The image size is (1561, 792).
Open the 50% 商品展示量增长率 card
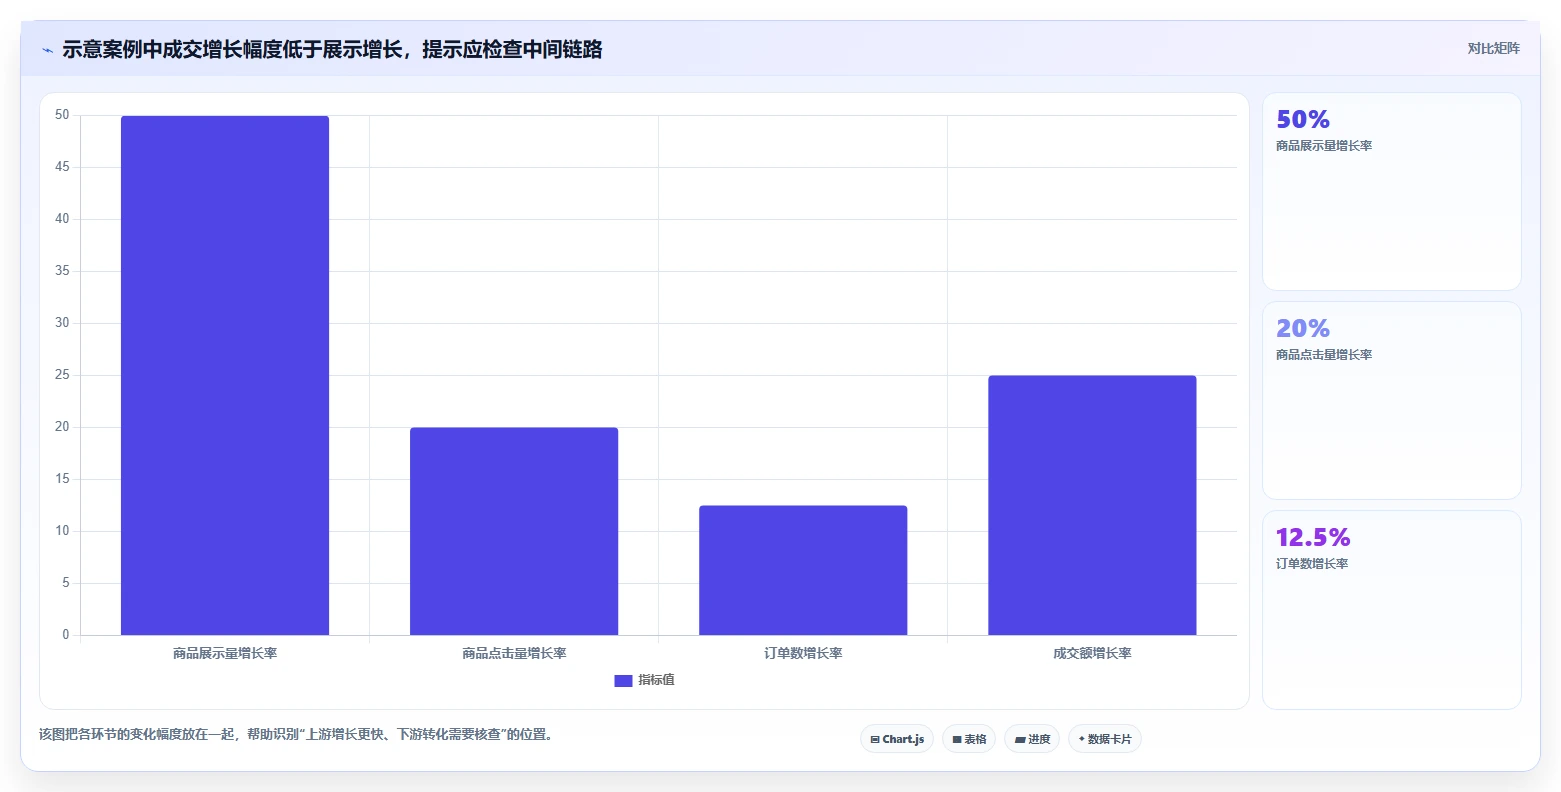pyautogui.click(x=1391, y=191)
